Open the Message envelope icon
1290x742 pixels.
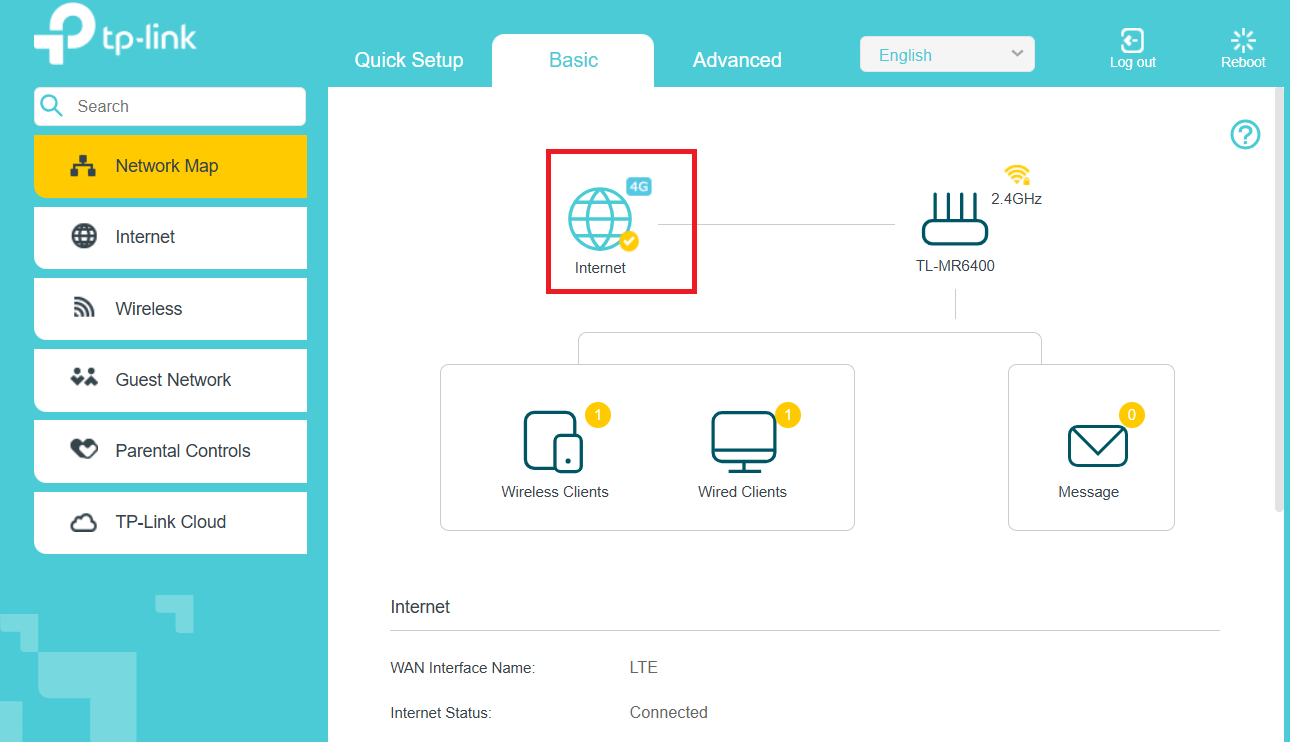coord(1097,445)
